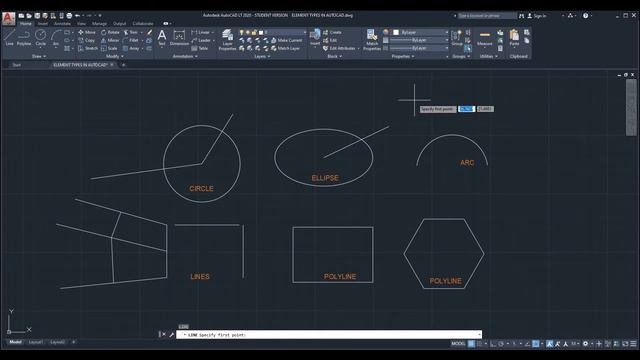Click the Text annotation tool

[162, 38]
